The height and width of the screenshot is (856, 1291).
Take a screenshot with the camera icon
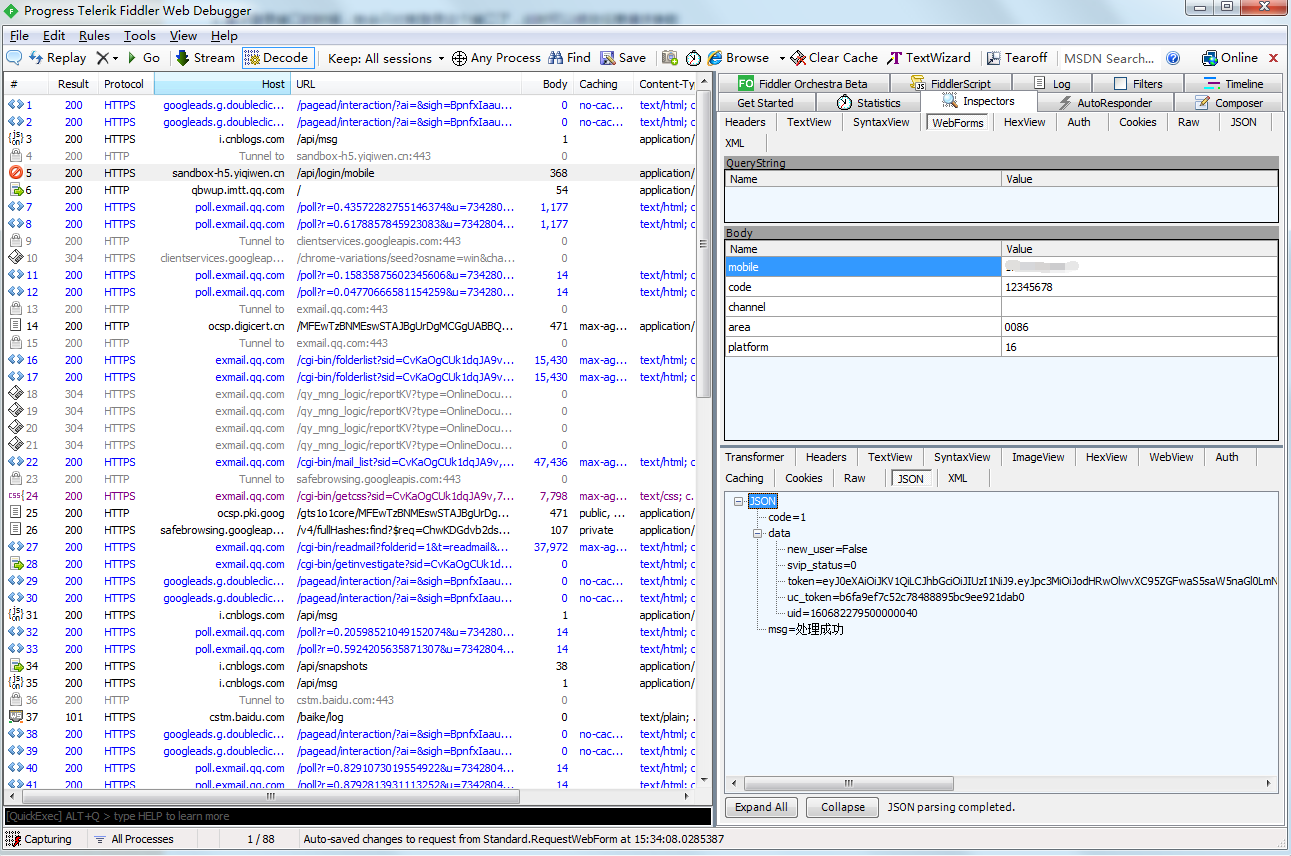pos(670,58)
